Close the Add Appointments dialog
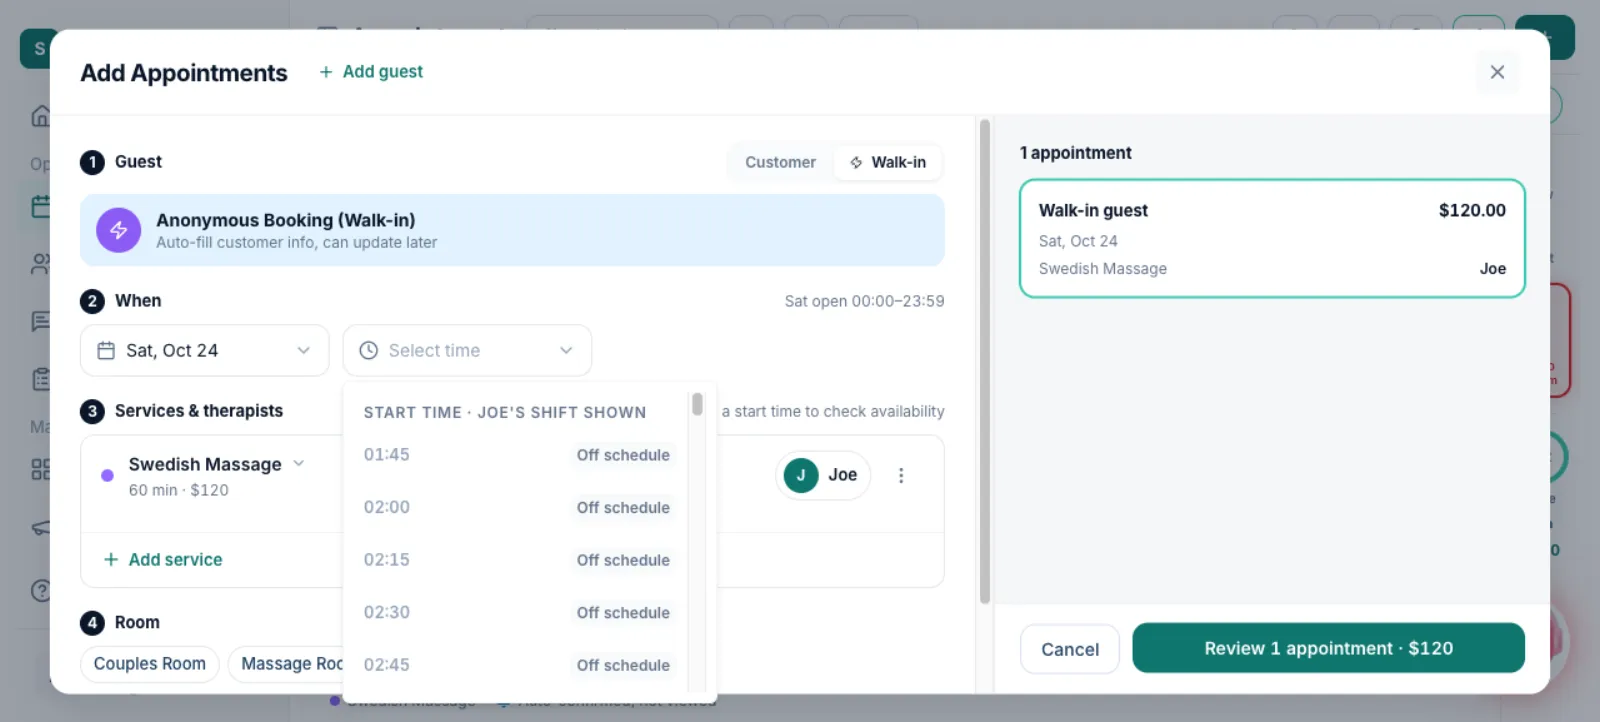The height and width of the screenshot is (722, 1600). [1497, 72]
